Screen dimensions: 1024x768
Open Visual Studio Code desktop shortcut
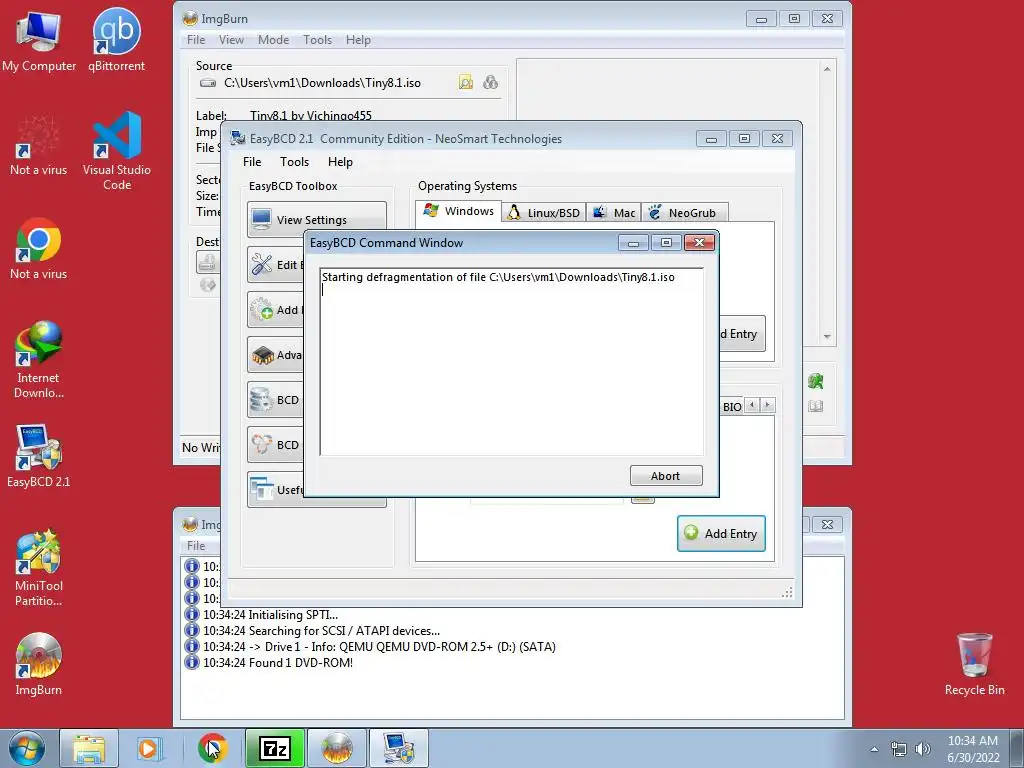coord(117,150)
